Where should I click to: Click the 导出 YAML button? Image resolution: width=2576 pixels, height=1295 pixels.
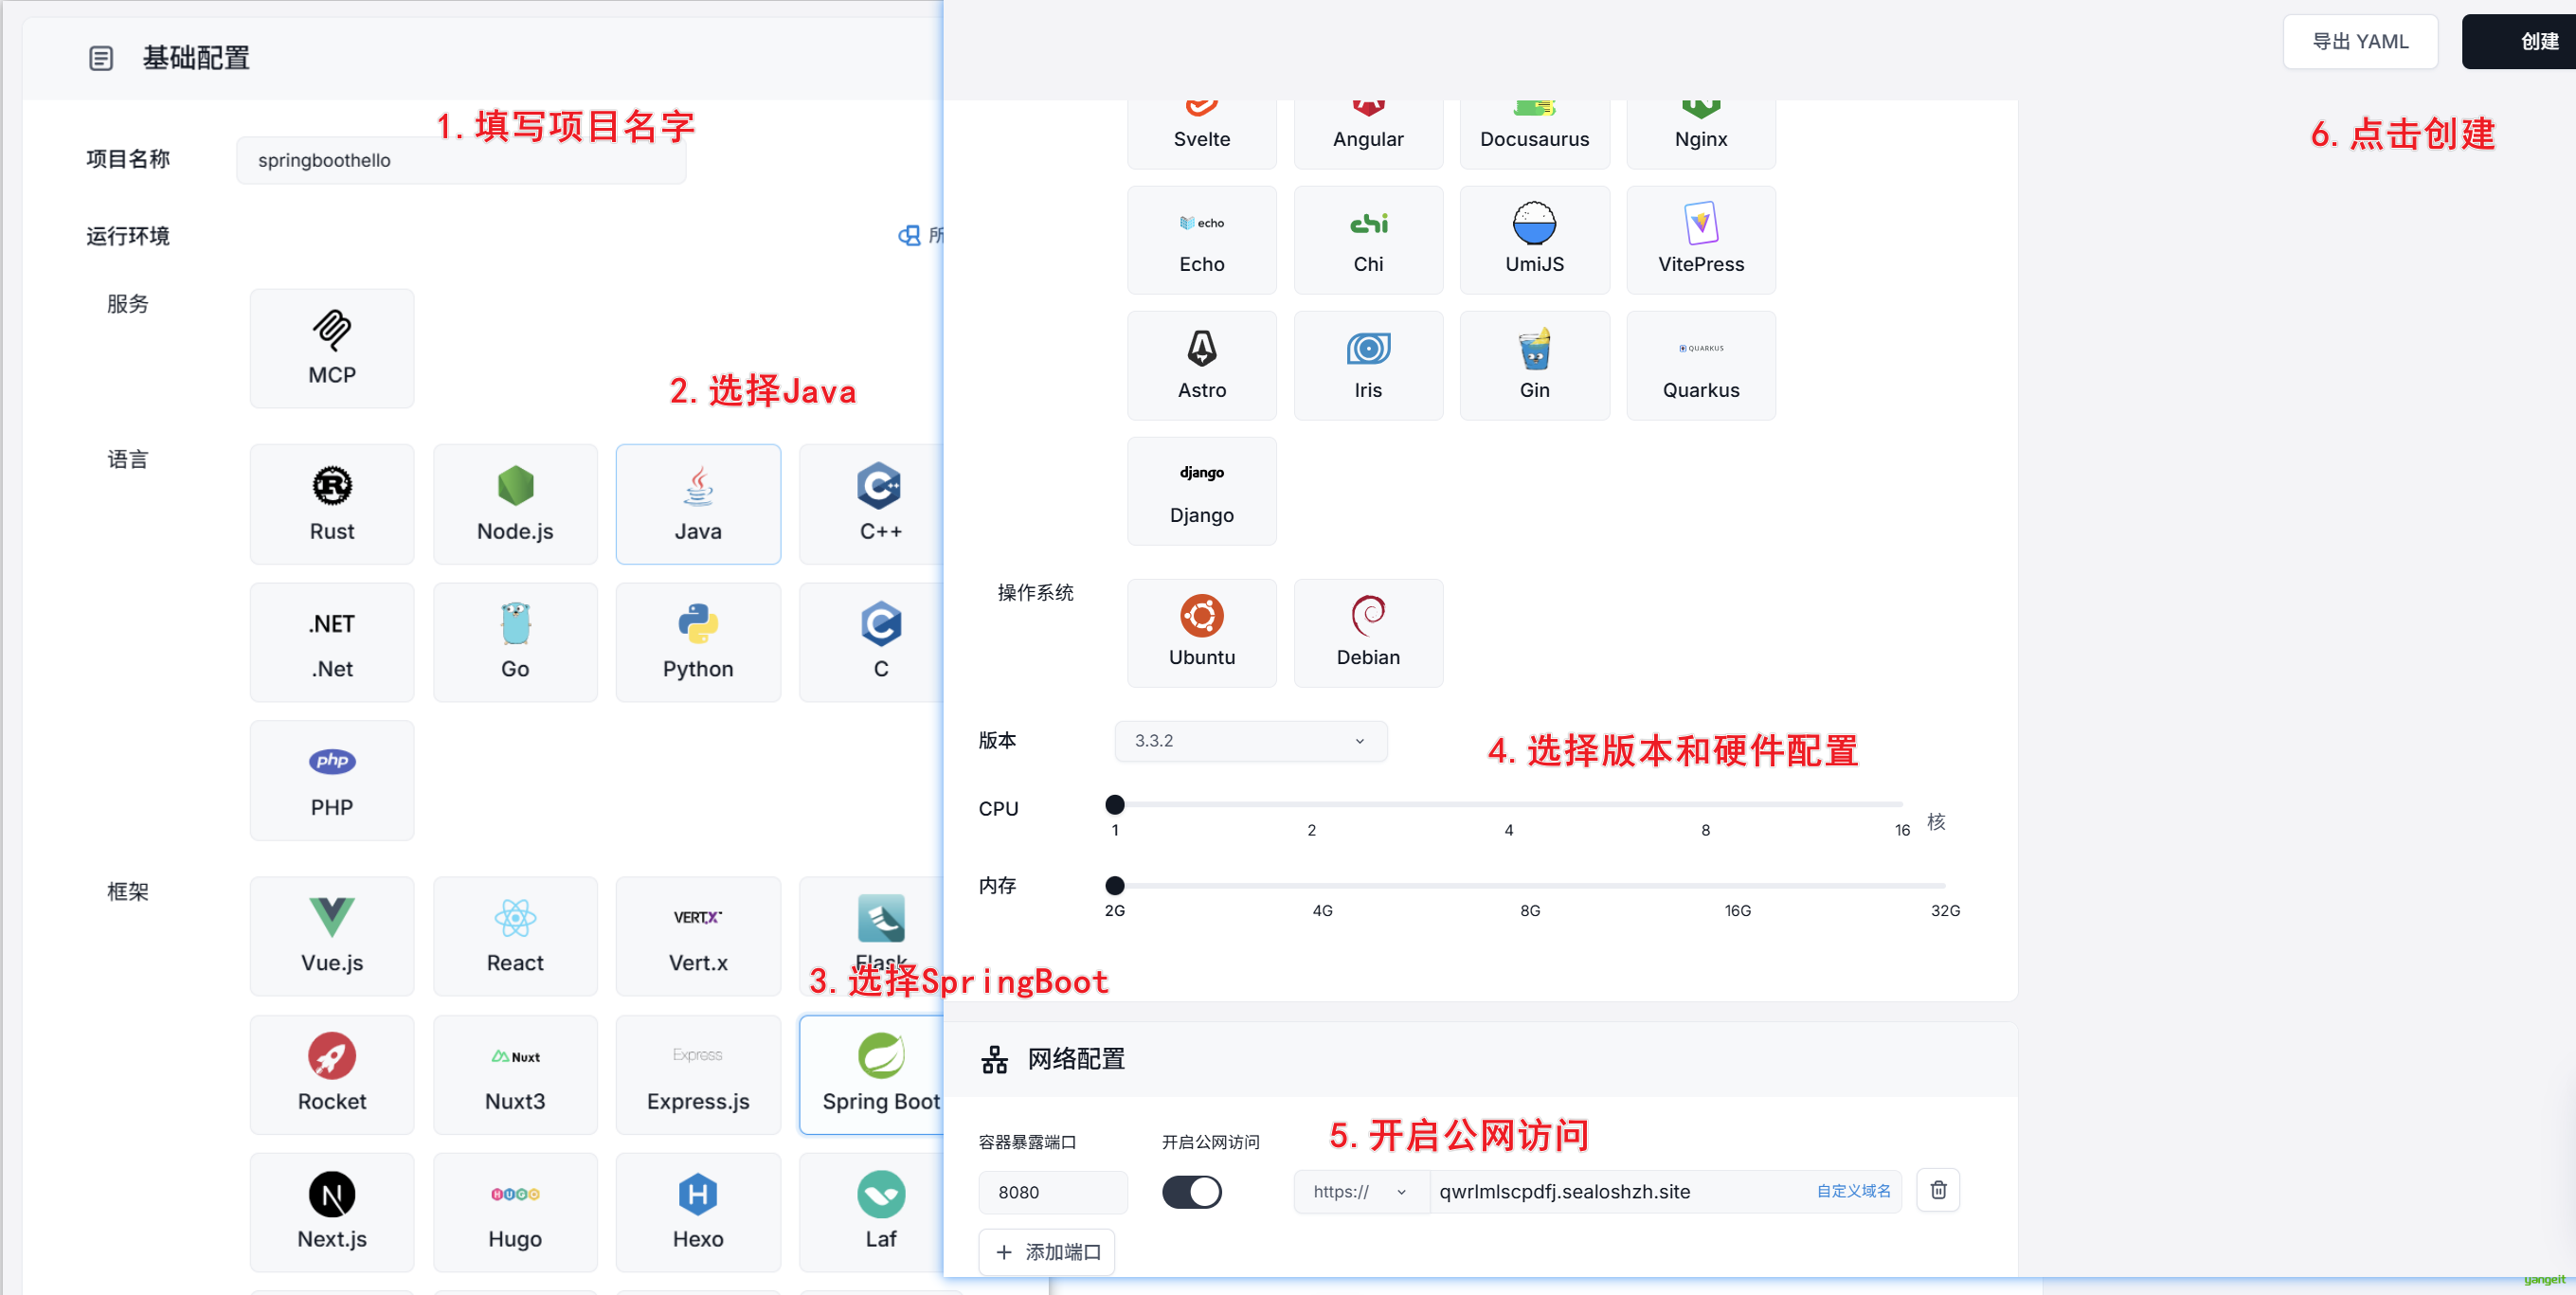[2360, 42]
